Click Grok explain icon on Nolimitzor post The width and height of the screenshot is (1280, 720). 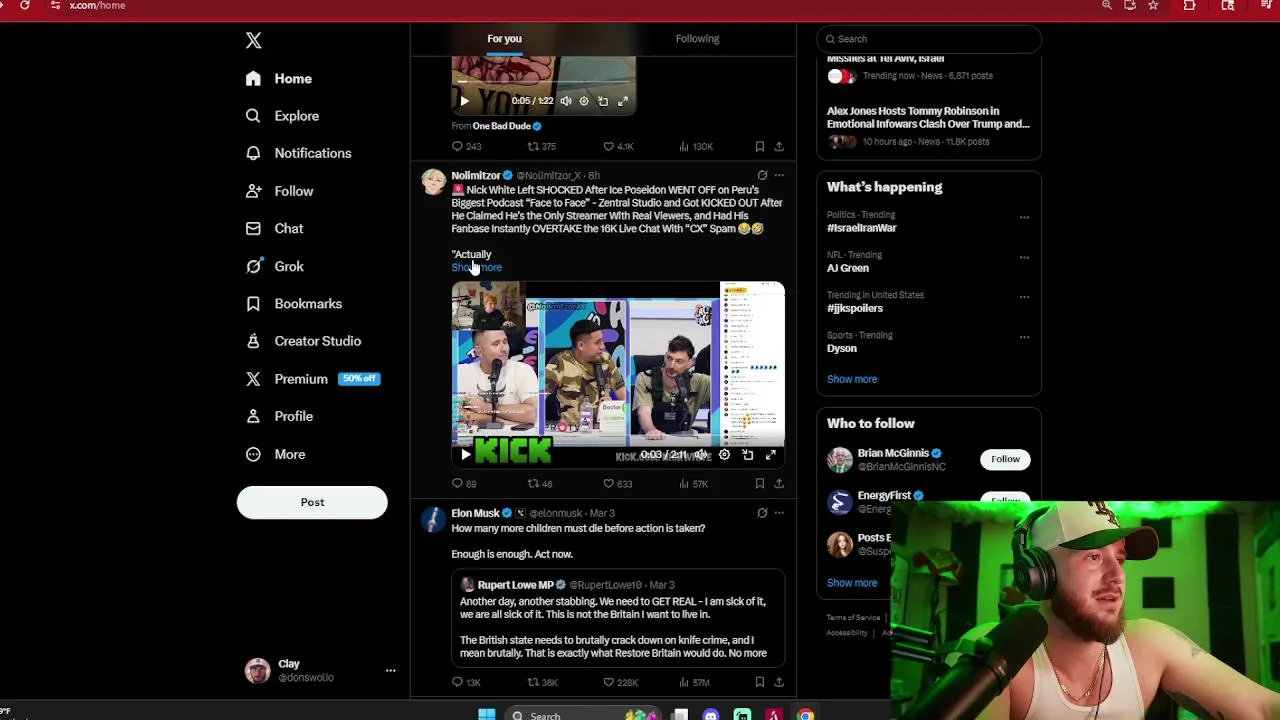click(762, 175)
